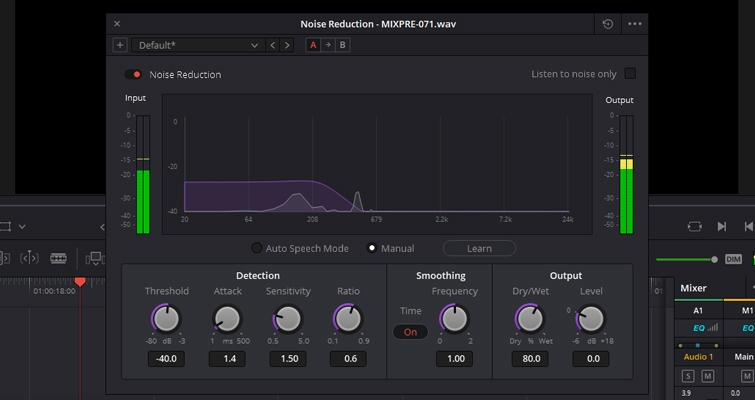
Task: Toggle the Noise Reduction enable switch
Action: pos(133,74)
